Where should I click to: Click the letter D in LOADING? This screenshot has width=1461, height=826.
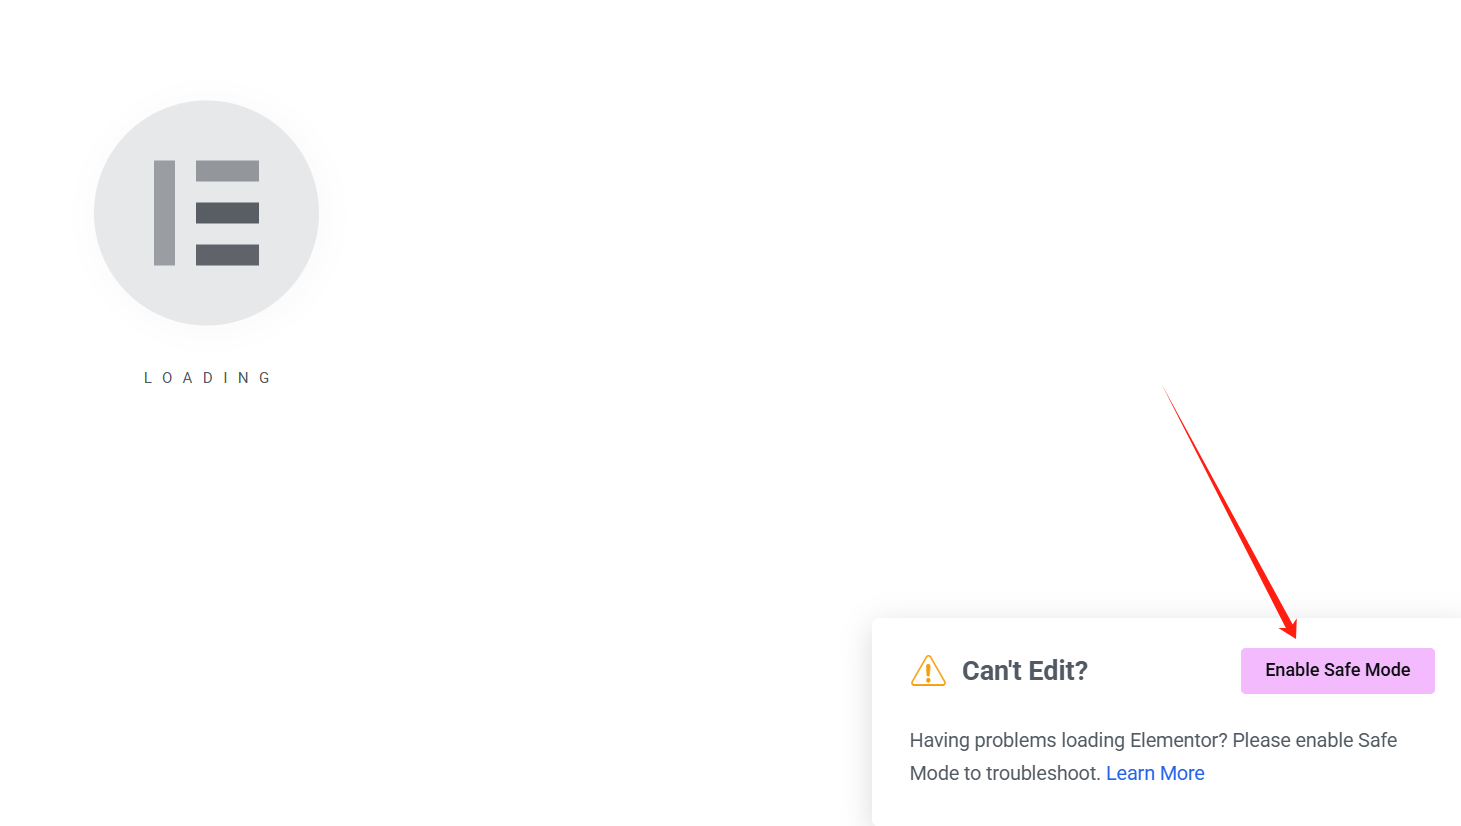(207, 378)
